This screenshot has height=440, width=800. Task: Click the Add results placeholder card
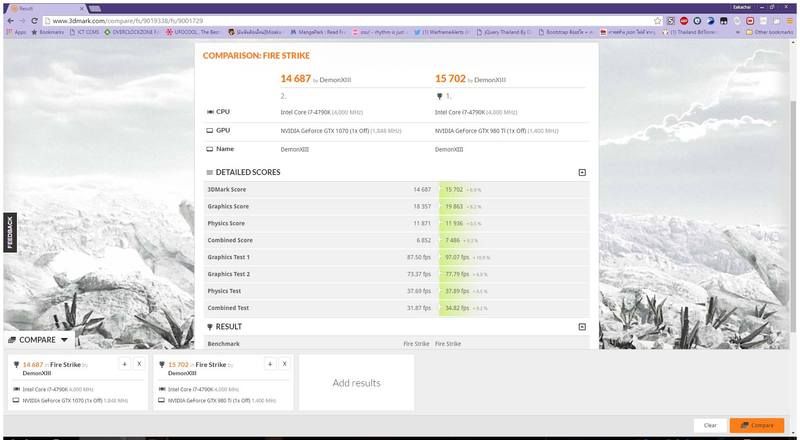[356, 383]
